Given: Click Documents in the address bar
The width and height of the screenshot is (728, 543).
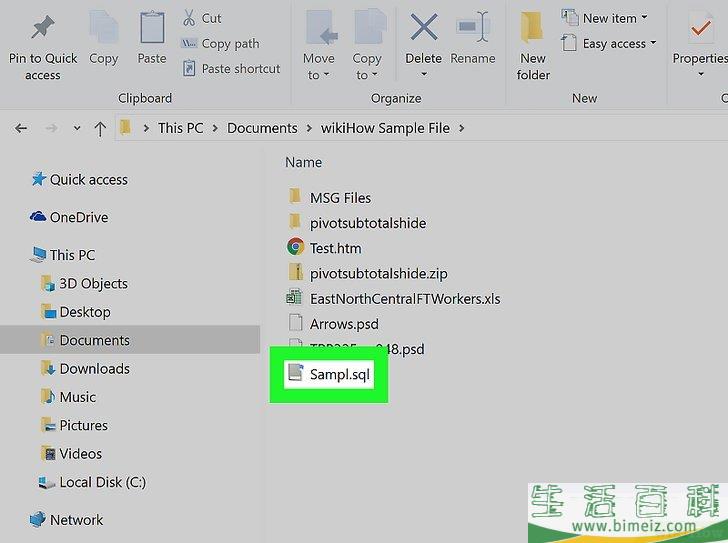Looking at the screenshot, I should (x=262, y=128).
